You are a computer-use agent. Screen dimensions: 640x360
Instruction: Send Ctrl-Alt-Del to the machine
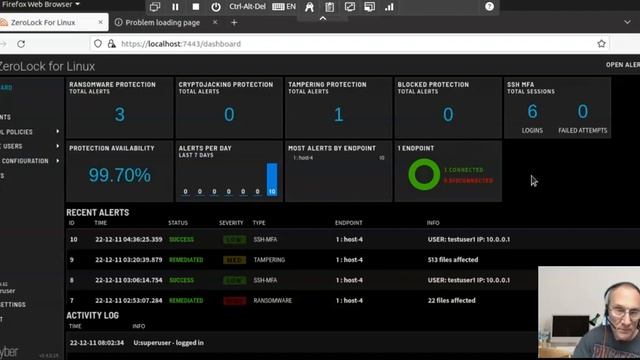[247, 7]
